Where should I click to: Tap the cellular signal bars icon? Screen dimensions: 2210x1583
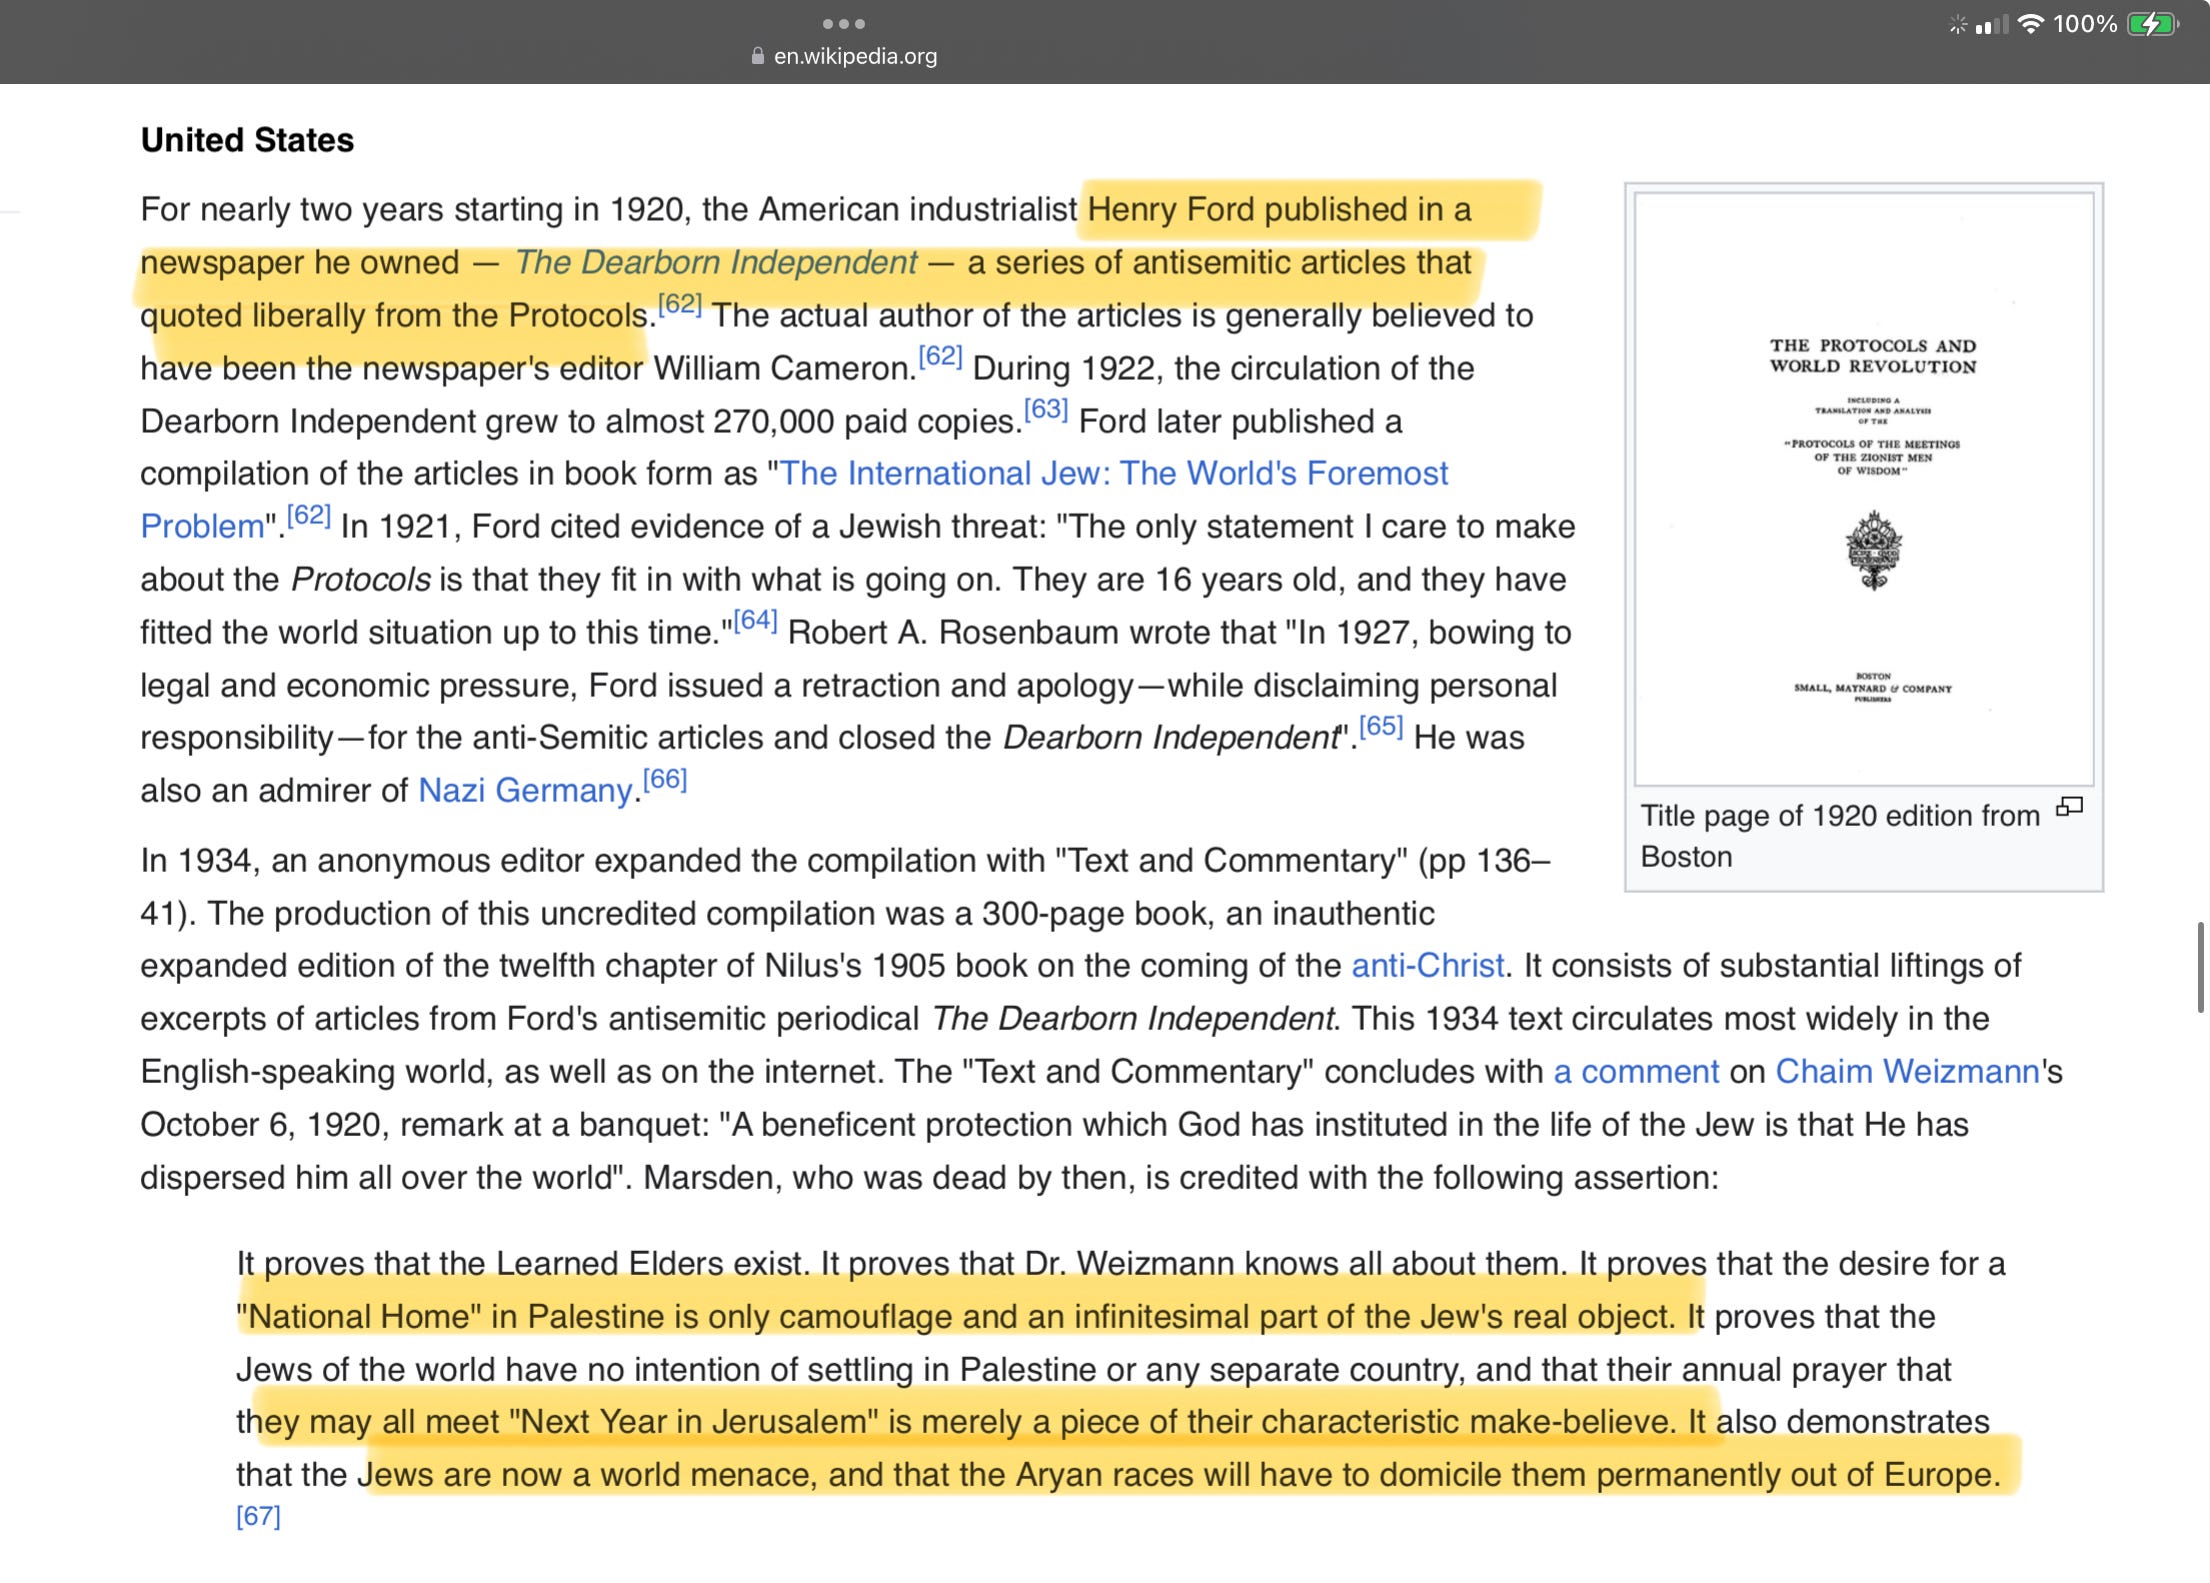[1991, 25]
